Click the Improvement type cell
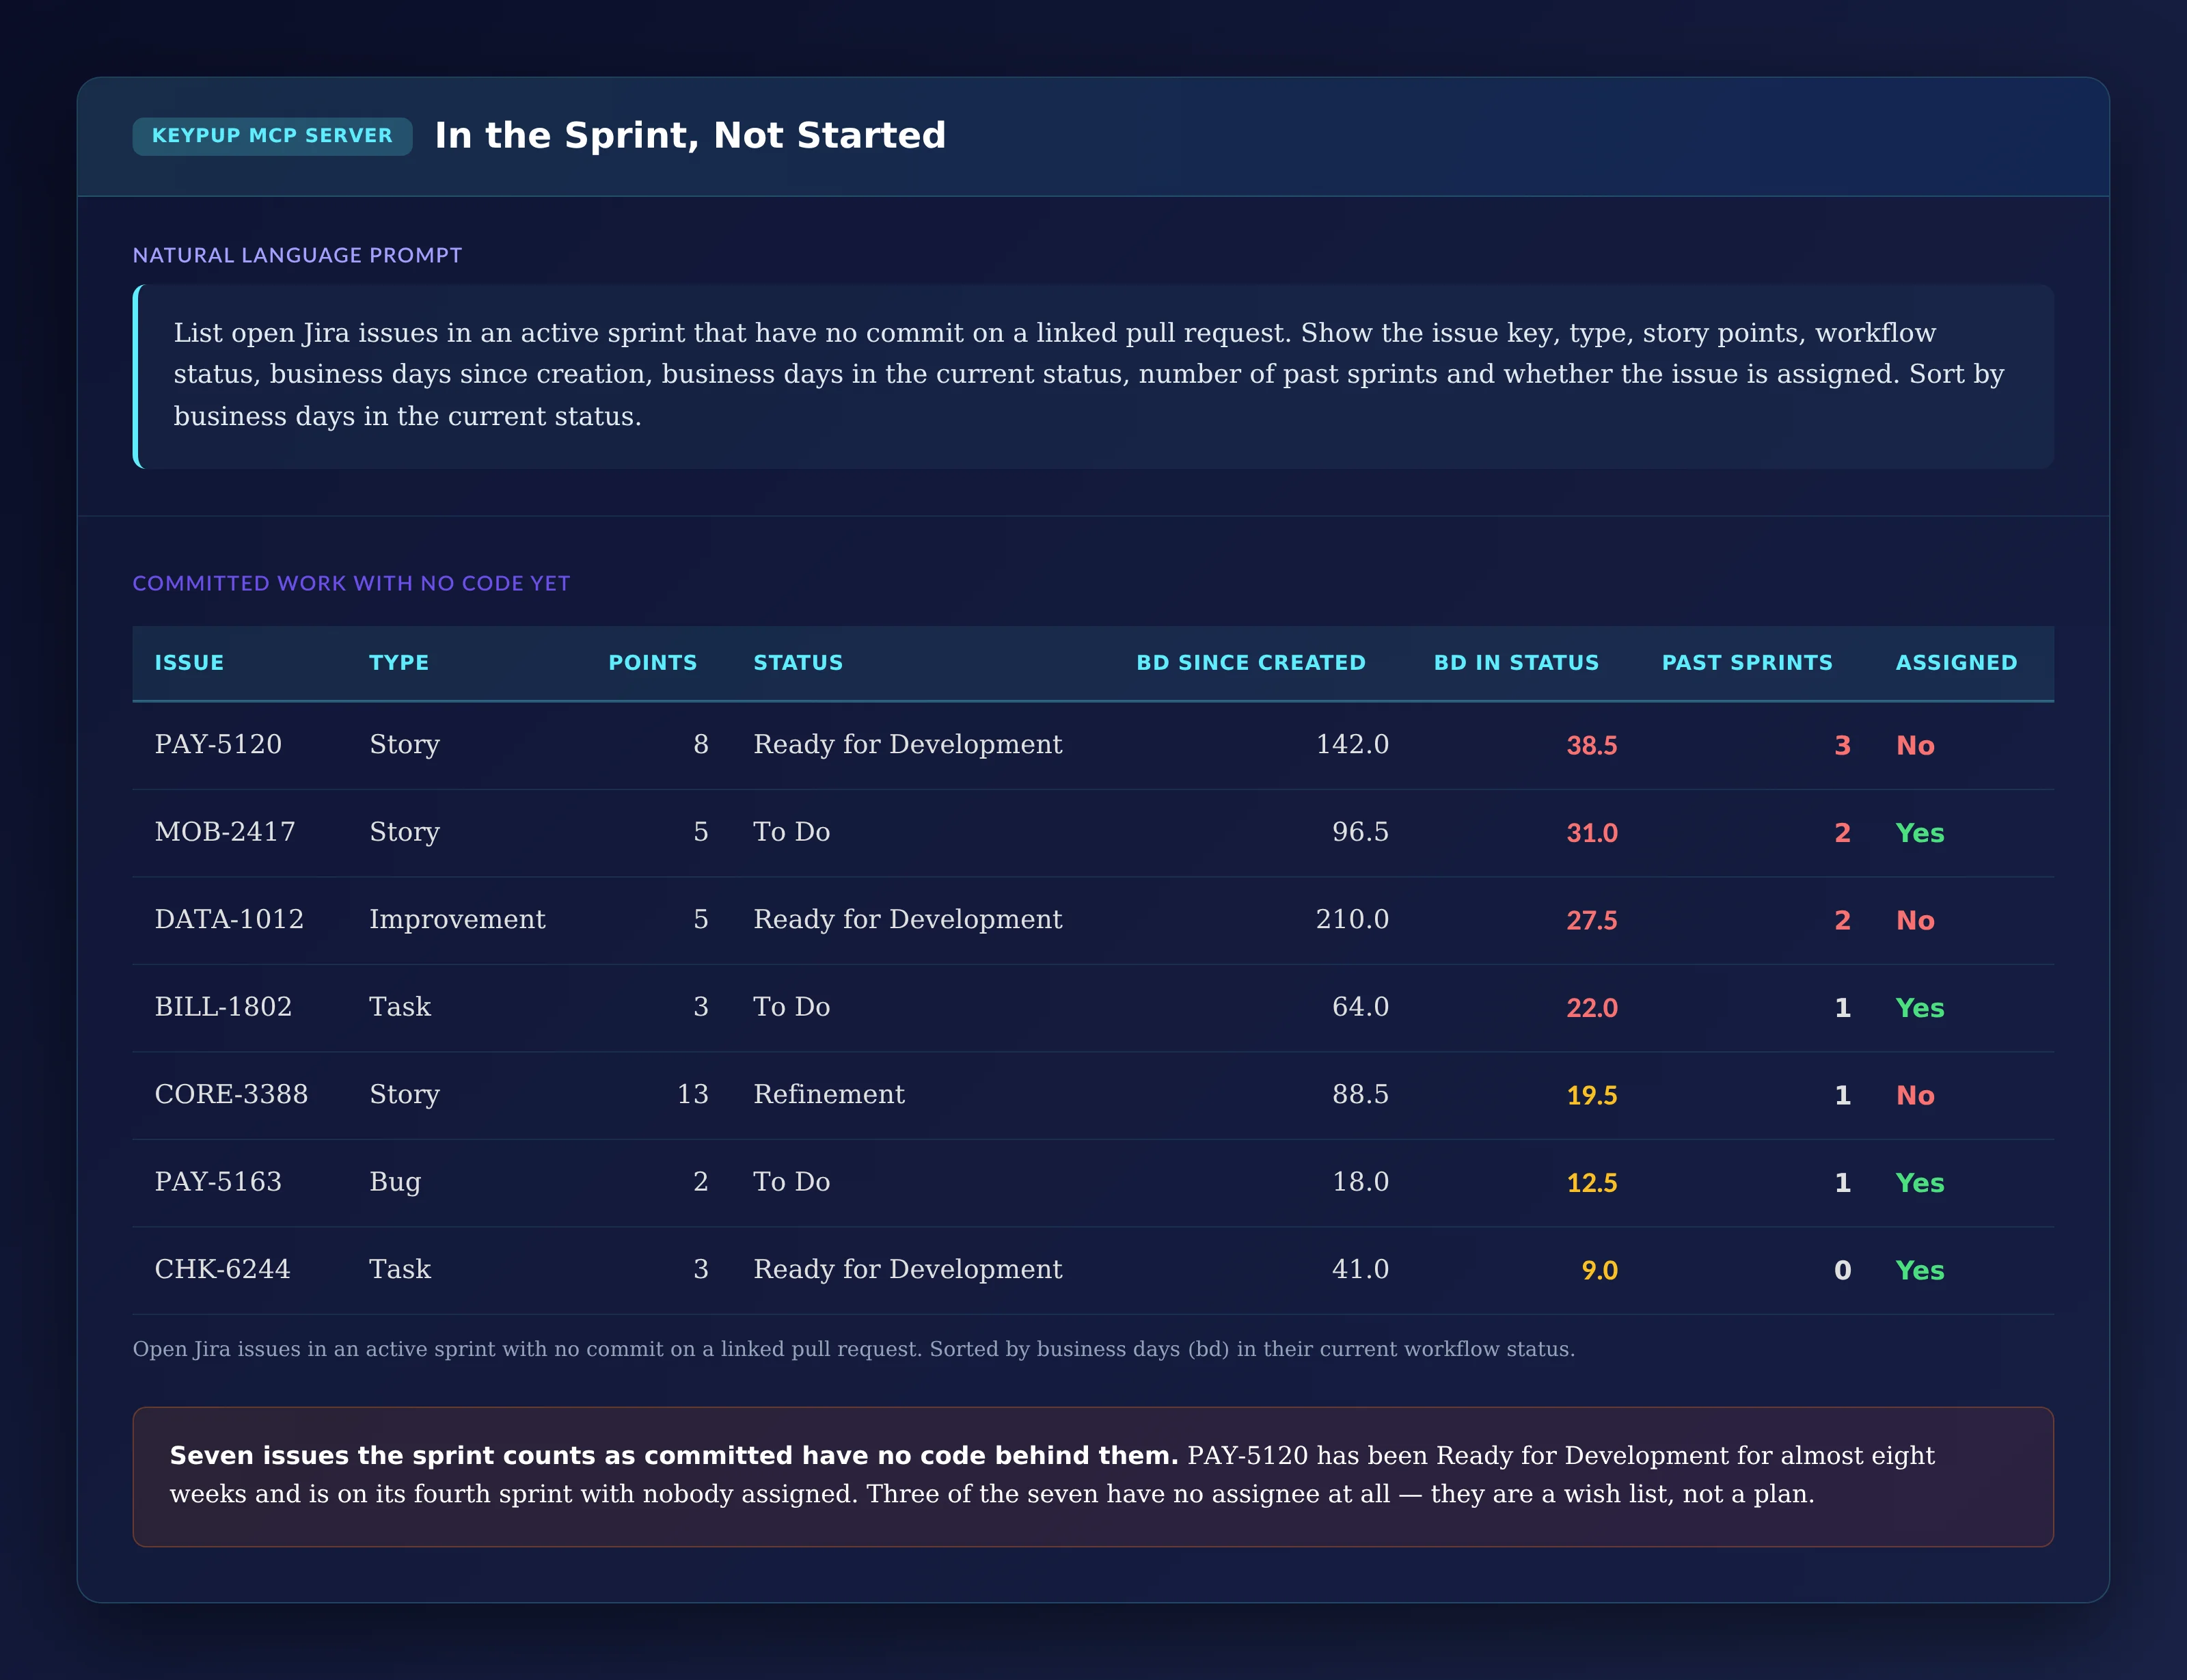Screen dimensions: 2187x1680 coord(457,920)
